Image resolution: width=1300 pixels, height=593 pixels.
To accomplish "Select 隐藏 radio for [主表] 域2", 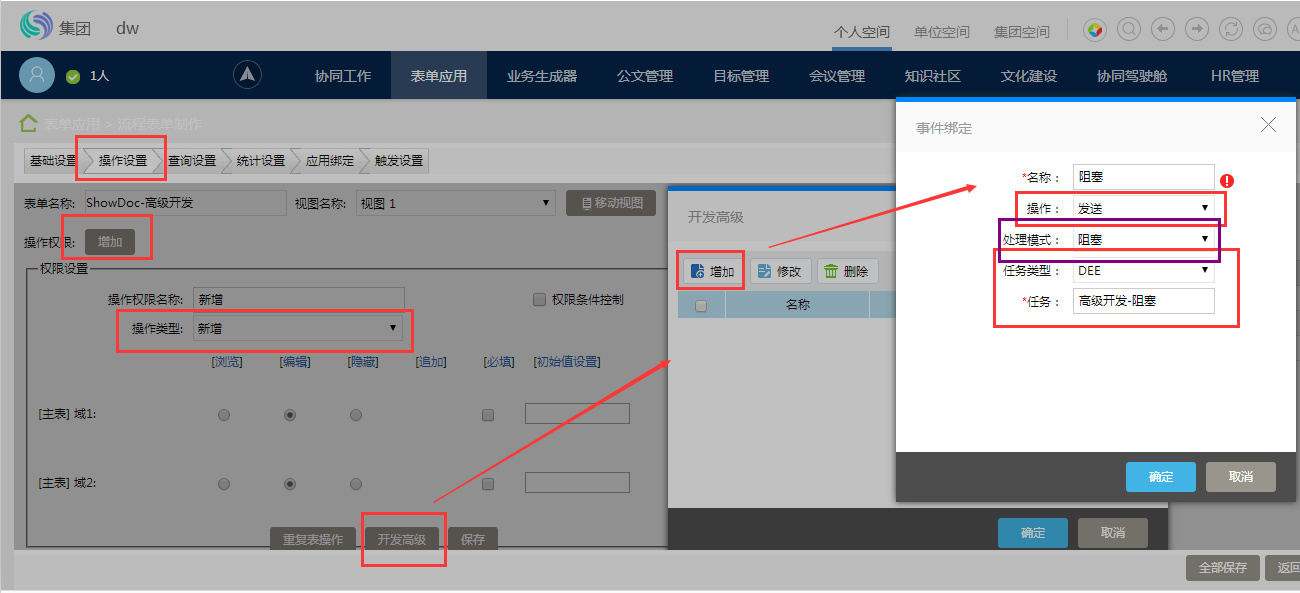I will 356,484.
